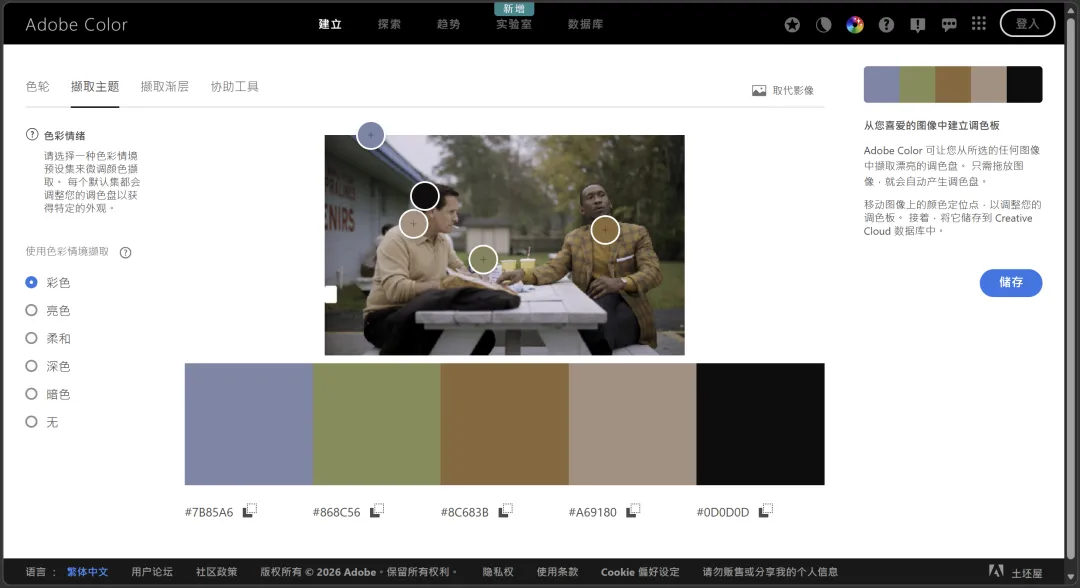Click the olive green picker marker on image
1080x588 pixels.
click(x=484, y=260)
